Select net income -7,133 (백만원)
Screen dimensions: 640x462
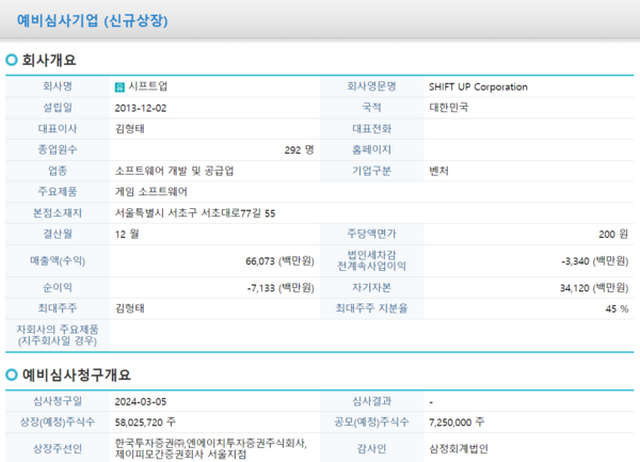coord(280,288)
